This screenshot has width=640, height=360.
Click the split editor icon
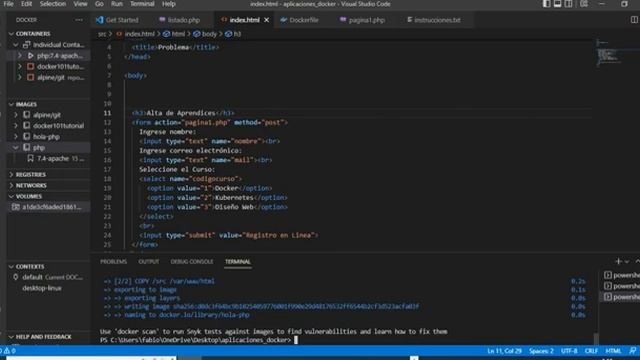634,20
